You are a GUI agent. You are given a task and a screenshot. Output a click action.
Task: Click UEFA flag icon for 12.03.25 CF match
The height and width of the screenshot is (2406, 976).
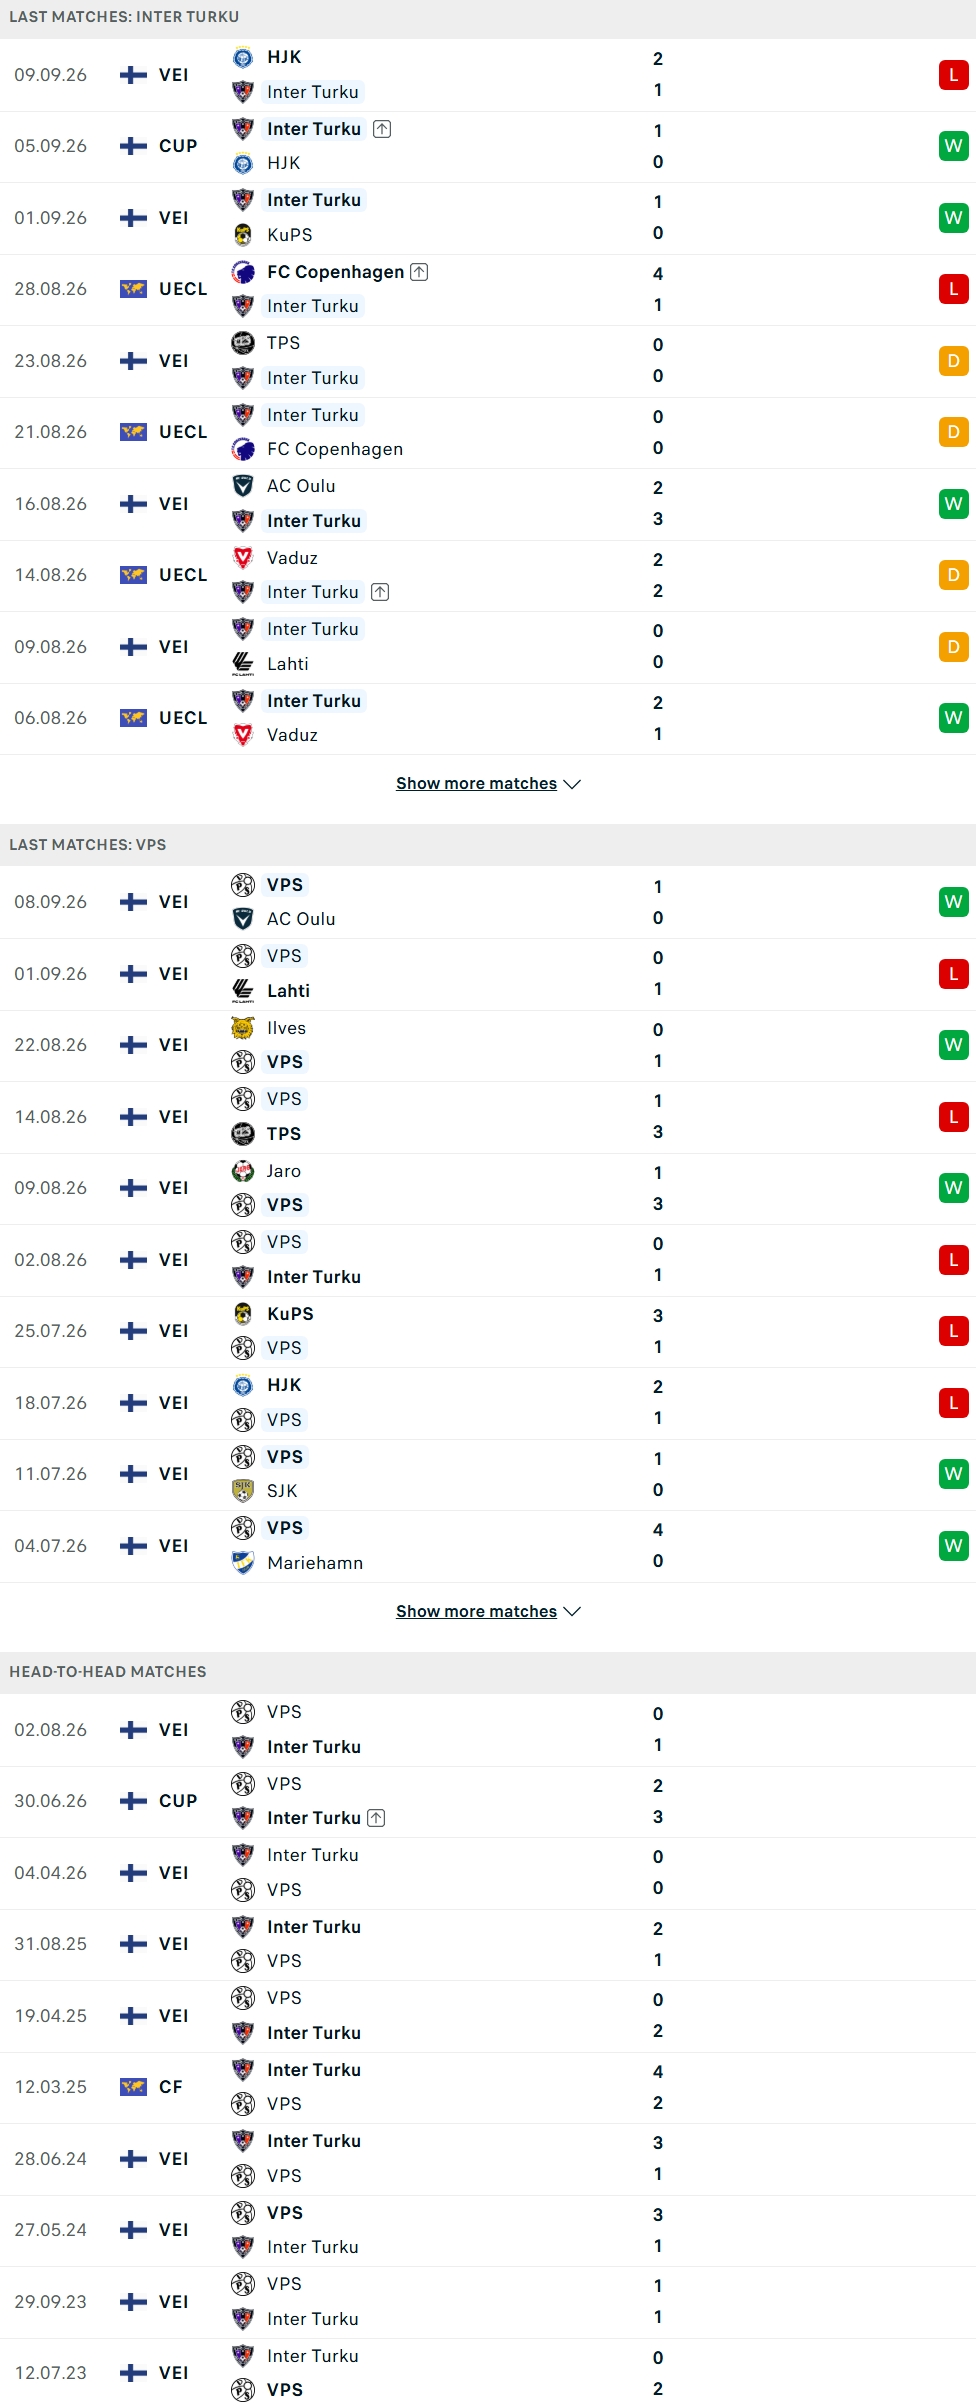click(x=133, y=2087)
